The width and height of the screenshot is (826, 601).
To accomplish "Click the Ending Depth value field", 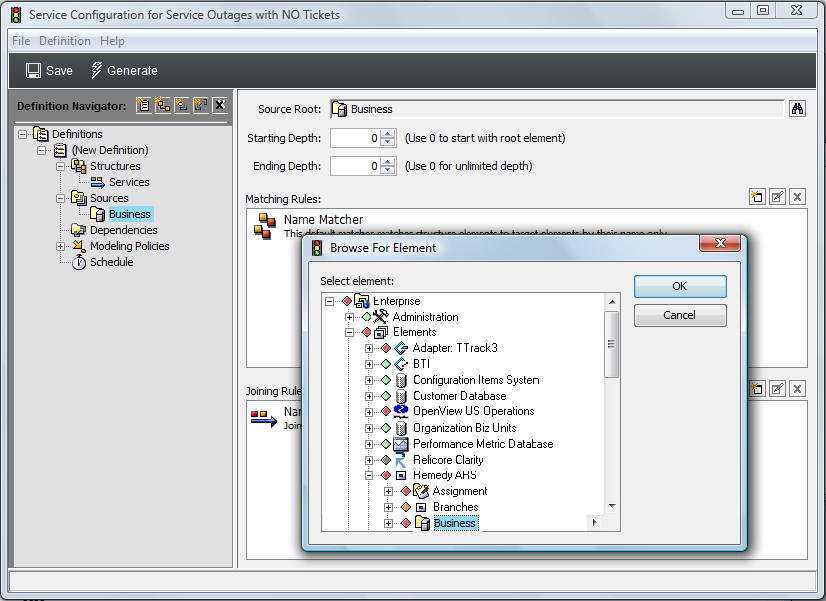I will tap(355, 166).
